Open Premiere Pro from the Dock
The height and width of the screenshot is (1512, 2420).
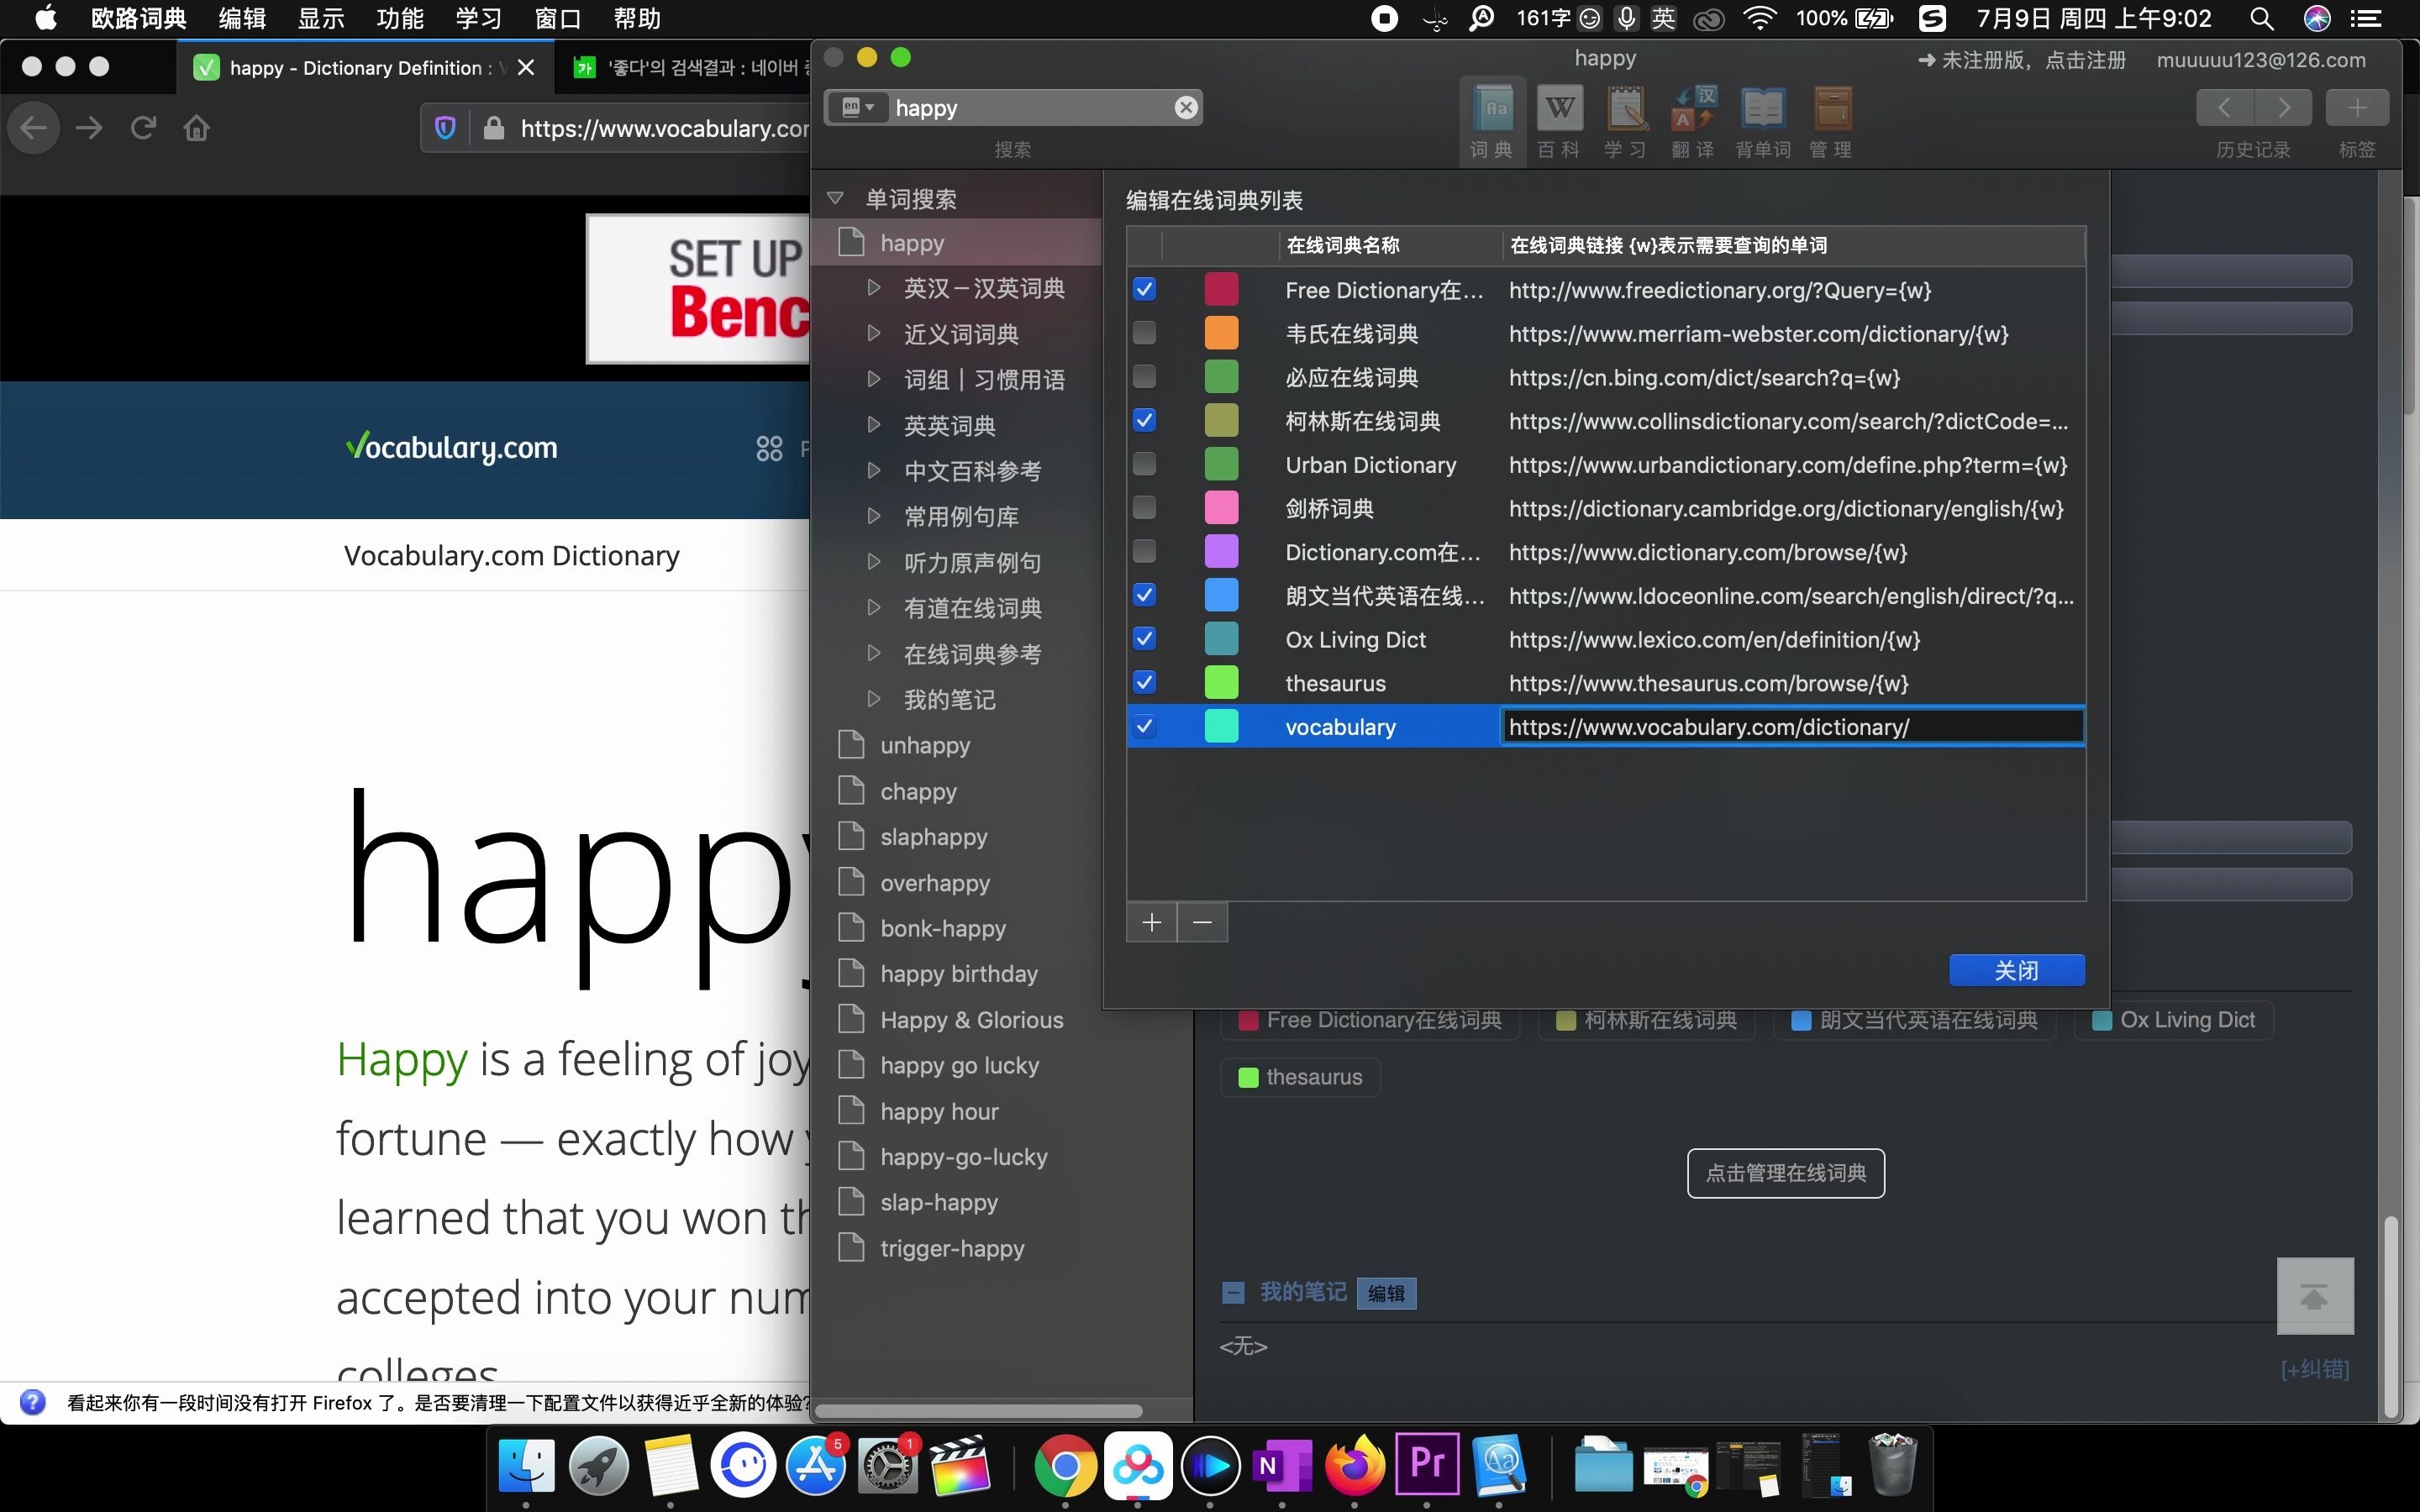[x=1427, y=1466]
